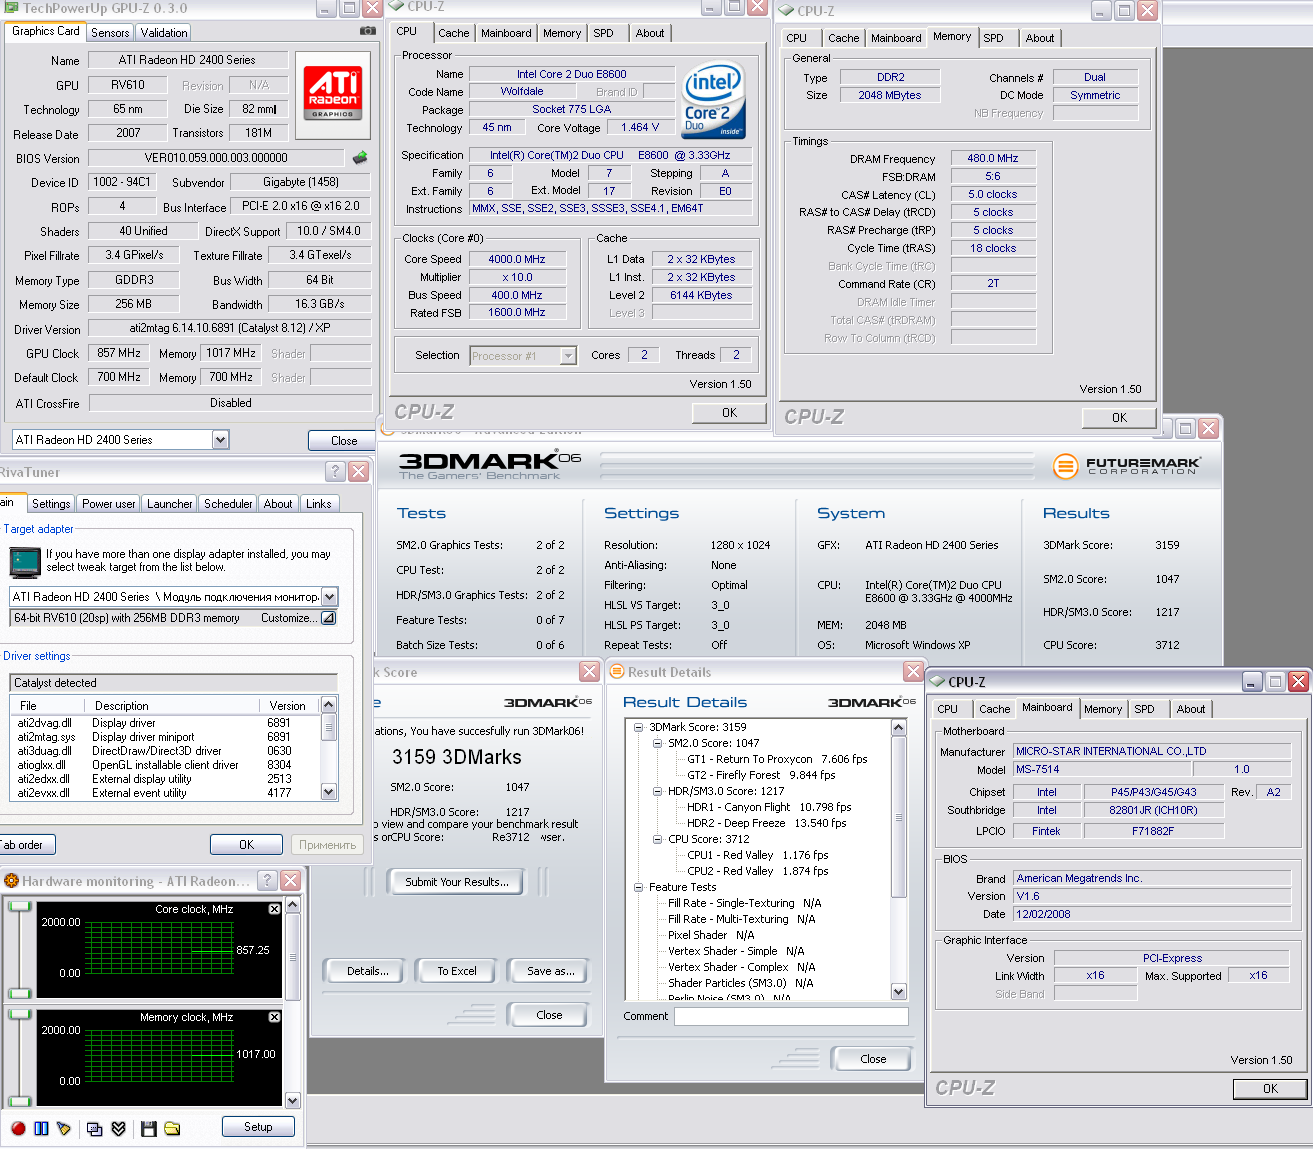
Task: Click Close in the Result Details window
Action: 873,1059
